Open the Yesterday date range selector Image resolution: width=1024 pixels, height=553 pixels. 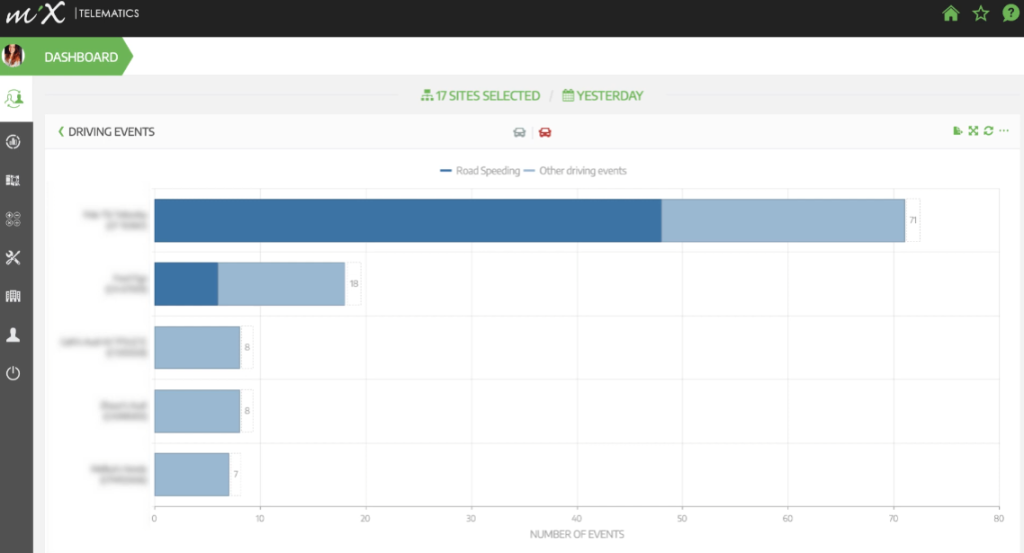coord(603,96)
